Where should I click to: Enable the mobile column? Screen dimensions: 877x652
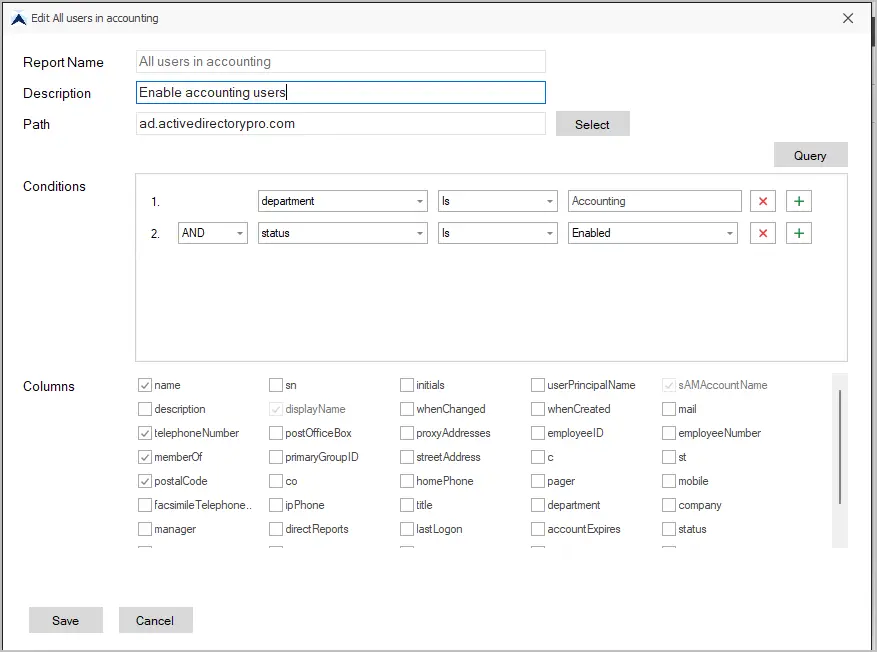click(x=668, y=481)
